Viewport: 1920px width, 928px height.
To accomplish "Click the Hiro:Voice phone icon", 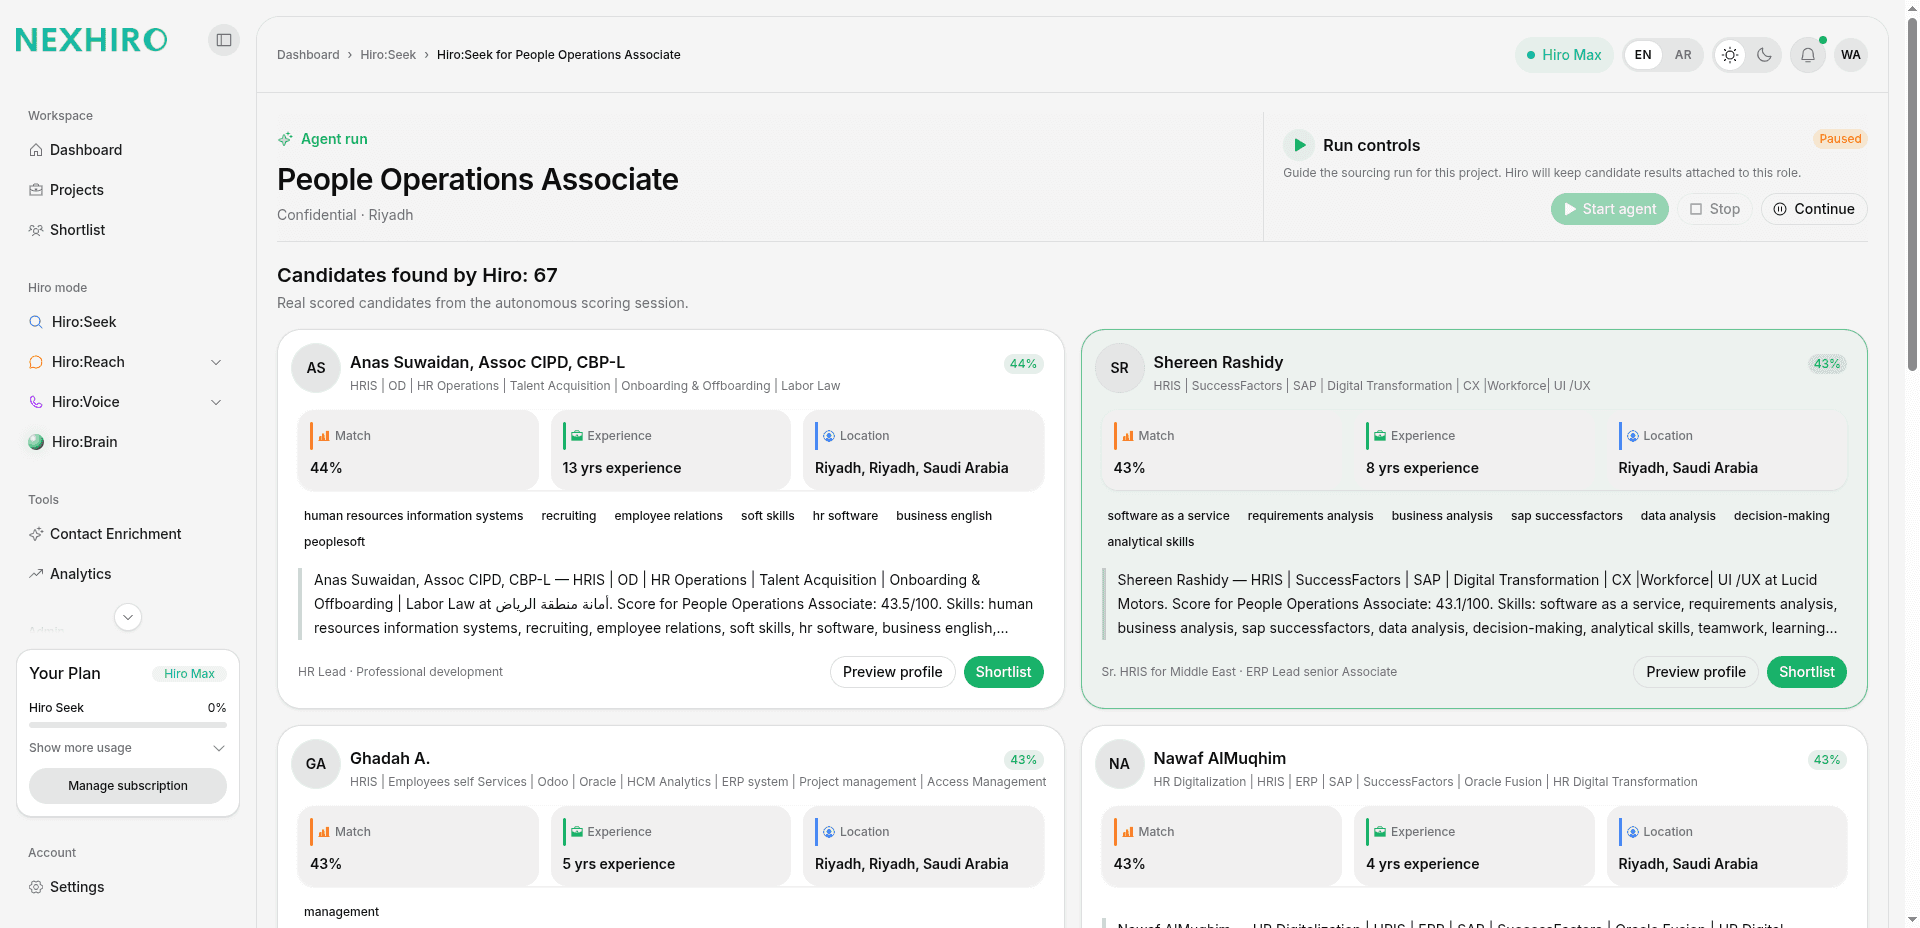I will click(x=36, y=402).
